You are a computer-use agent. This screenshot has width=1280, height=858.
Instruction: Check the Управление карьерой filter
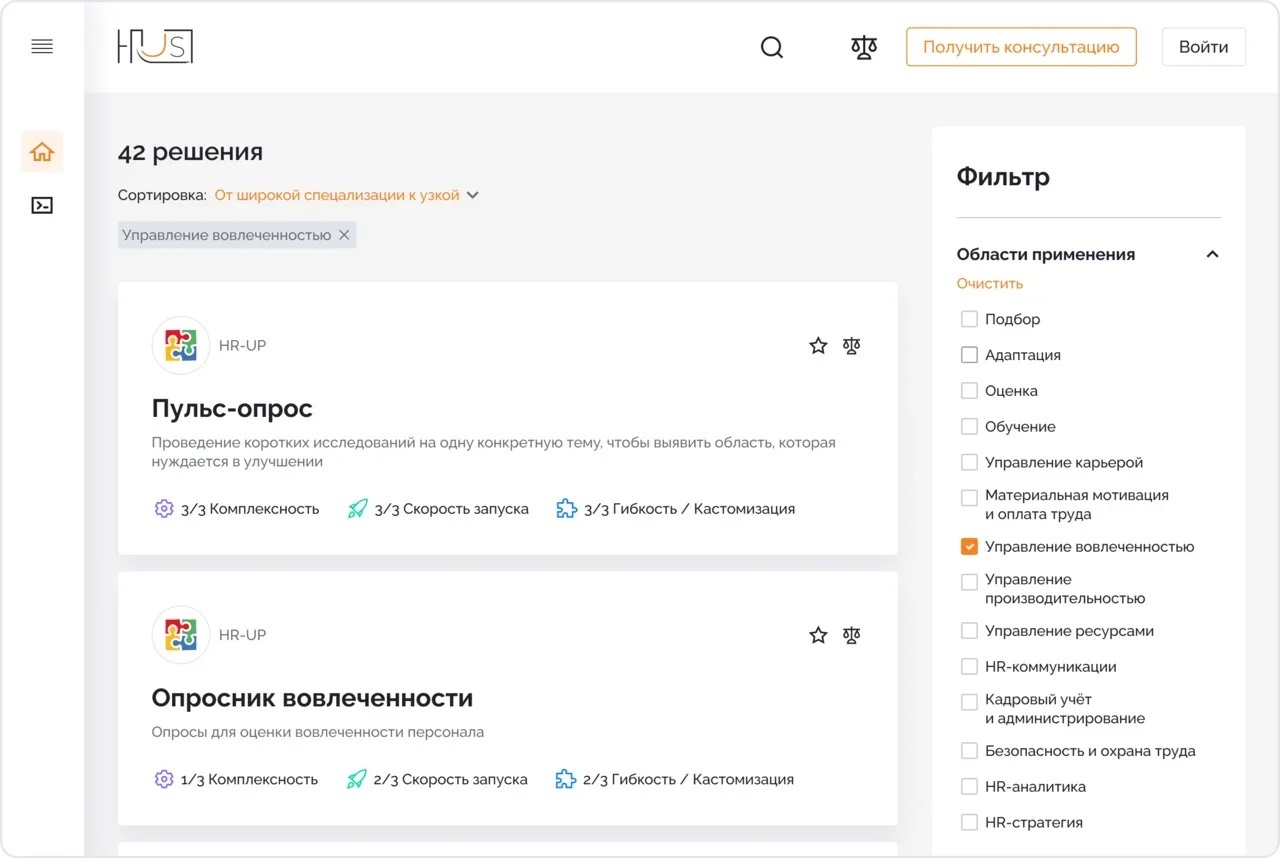[969, 462]
